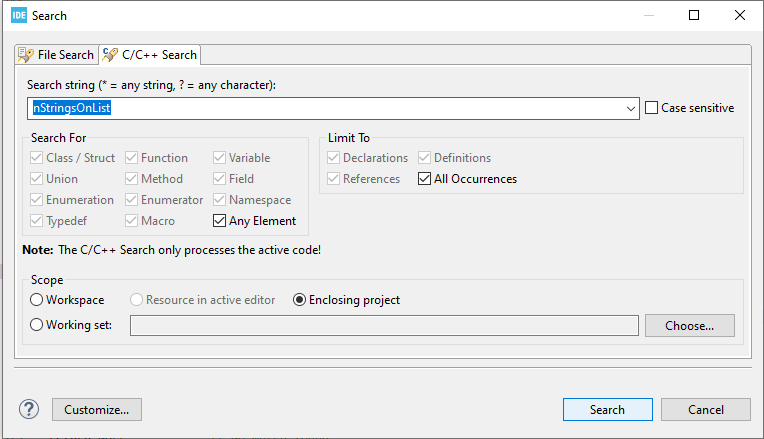This screenshot has height=439, width=764.
Task: Toggle the Enumeration checkbox
Action: click(37, 200)
